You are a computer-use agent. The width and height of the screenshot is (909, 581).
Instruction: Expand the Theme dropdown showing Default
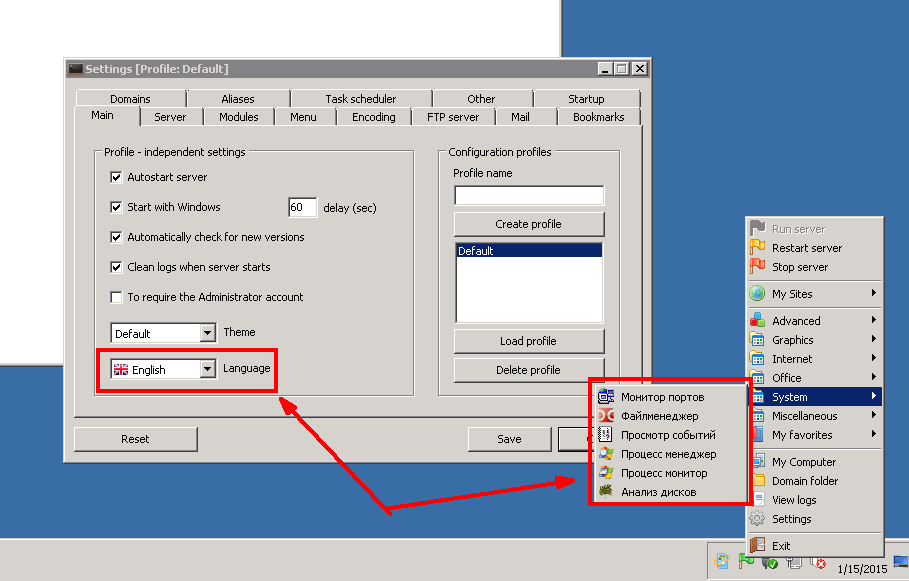207,333
